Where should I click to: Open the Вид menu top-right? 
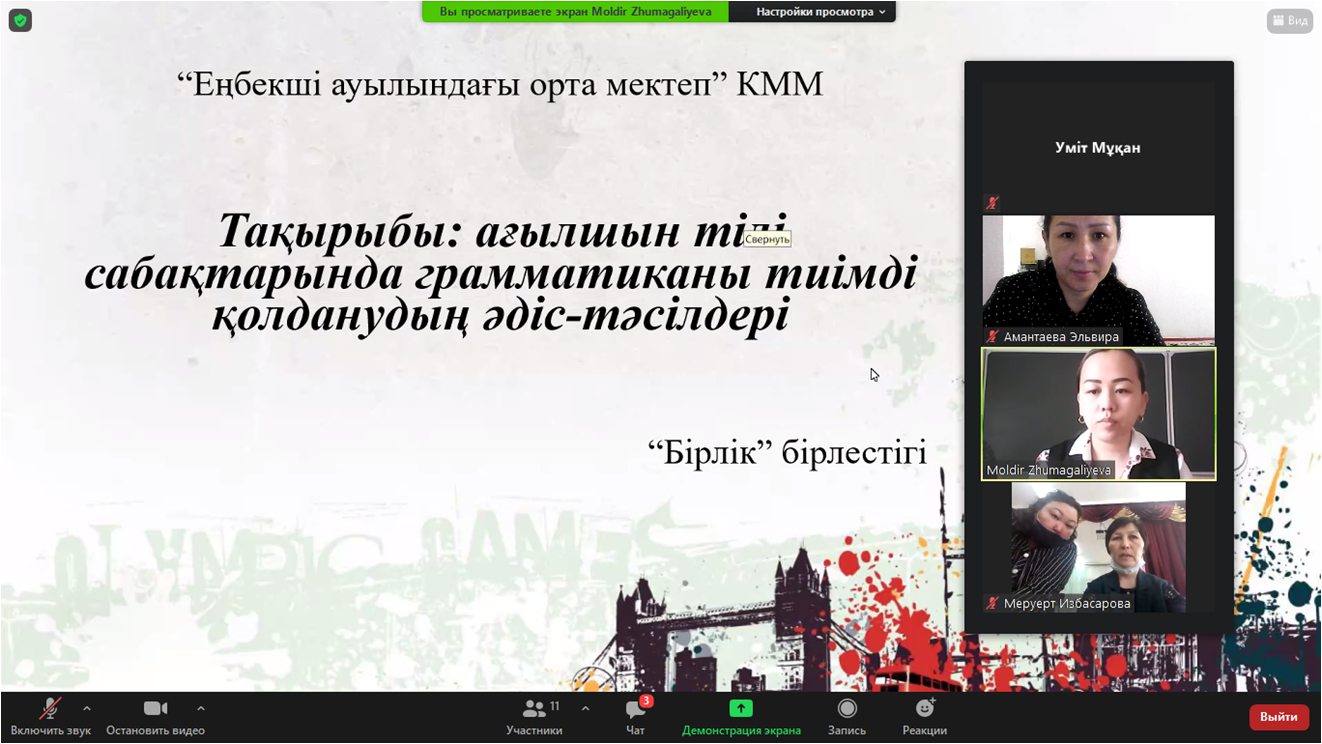1291,20
